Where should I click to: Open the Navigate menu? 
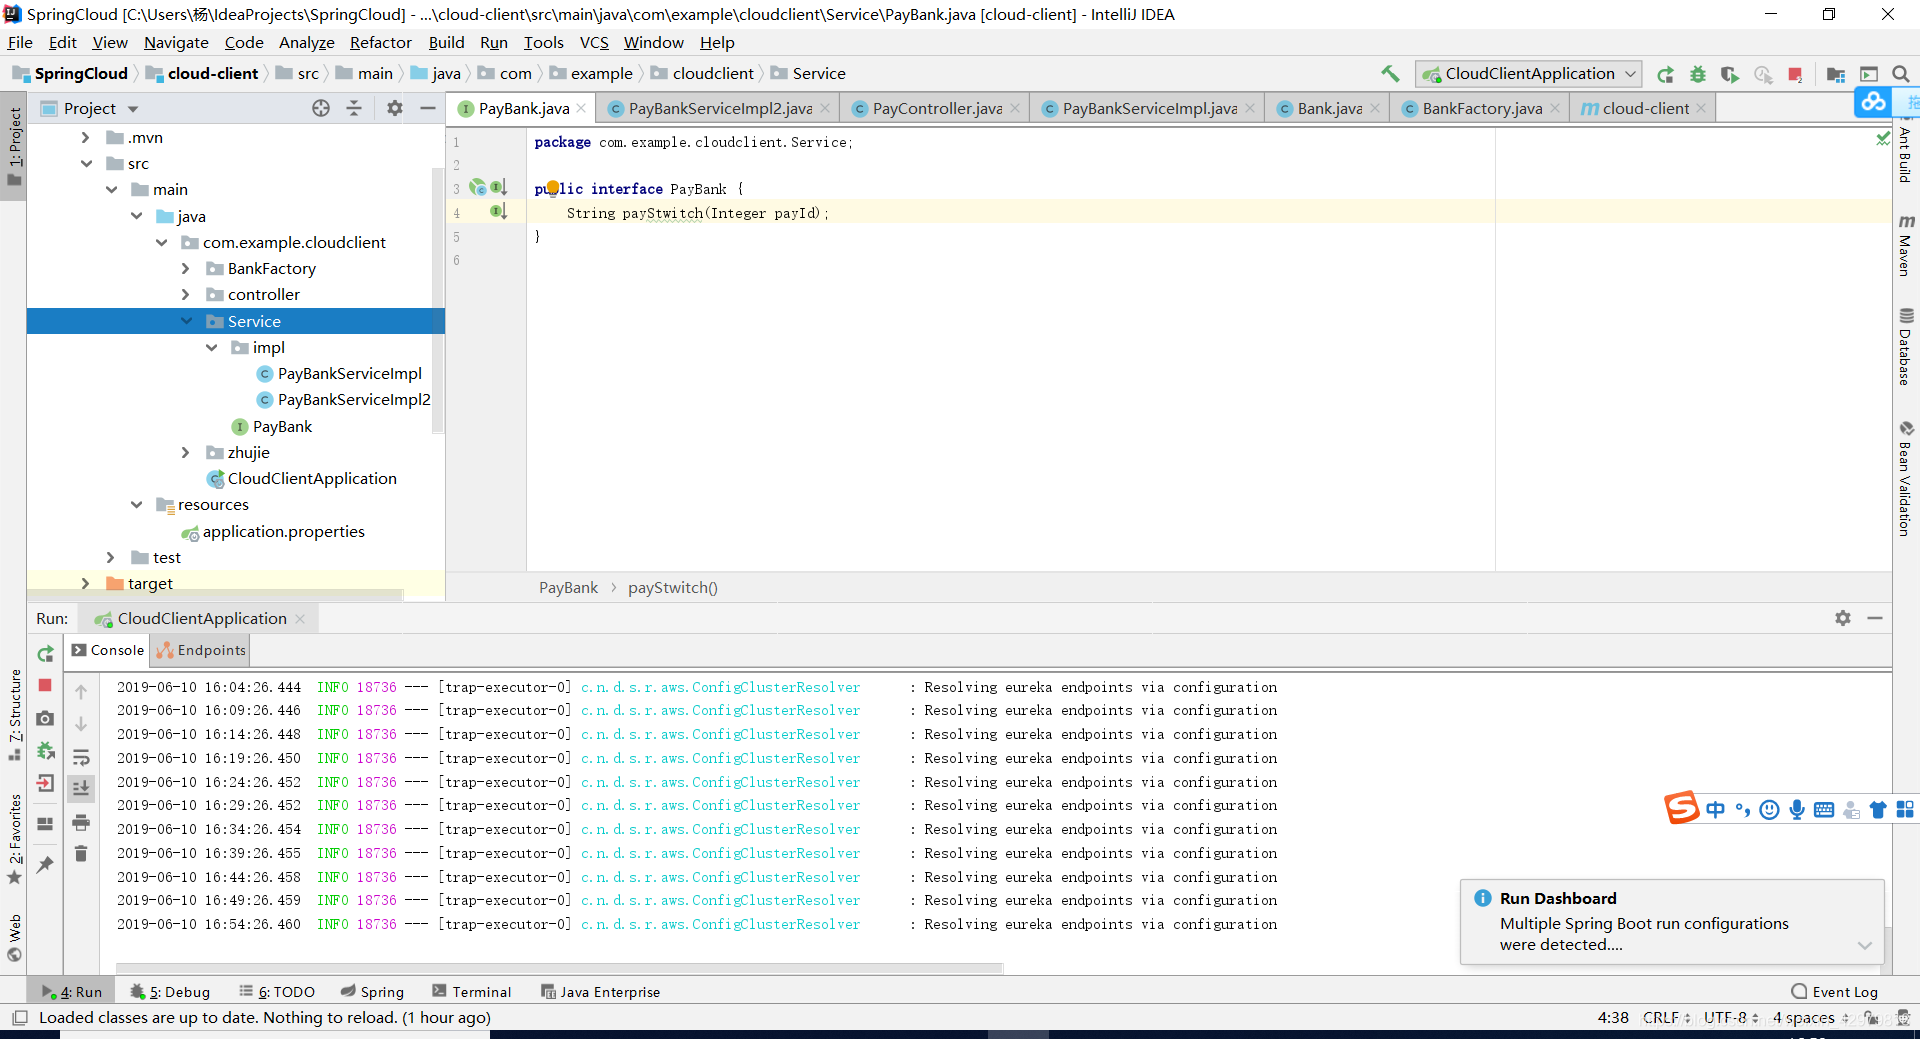[x=176, y=43]
